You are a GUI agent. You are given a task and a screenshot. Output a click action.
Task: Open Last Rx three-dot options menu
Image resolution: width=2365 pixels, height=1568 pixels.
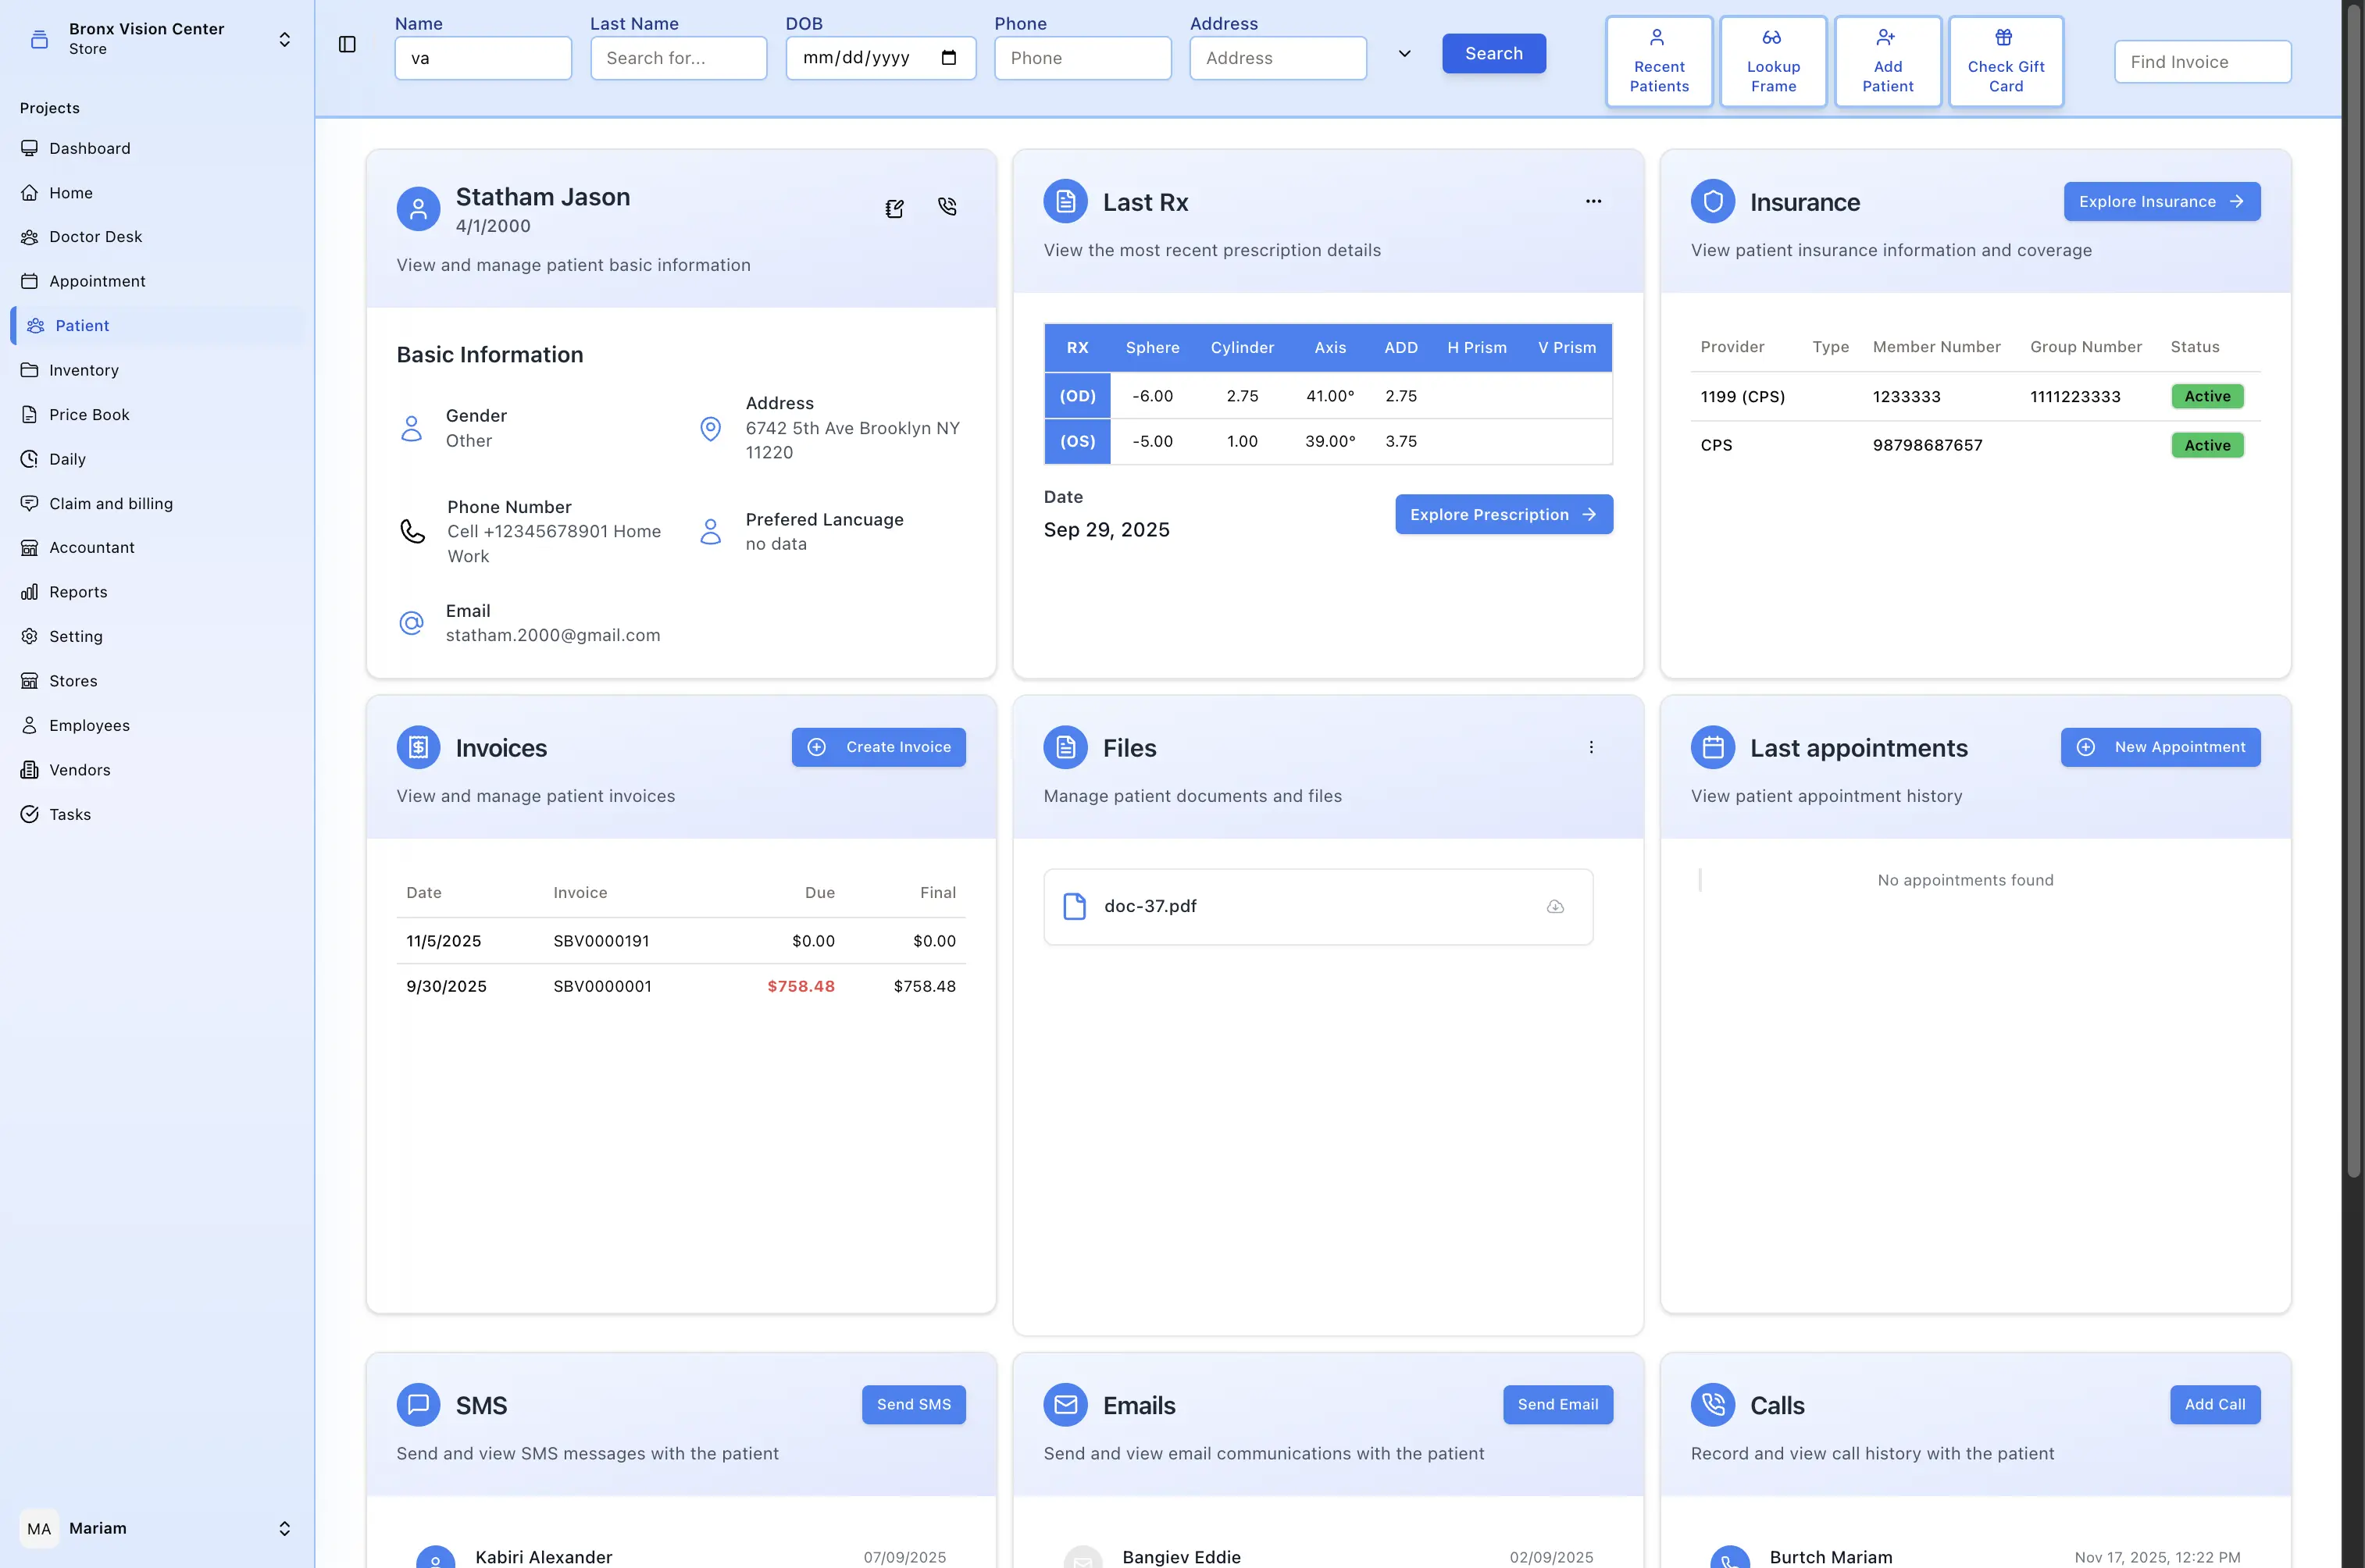[x=1593, y=201]
